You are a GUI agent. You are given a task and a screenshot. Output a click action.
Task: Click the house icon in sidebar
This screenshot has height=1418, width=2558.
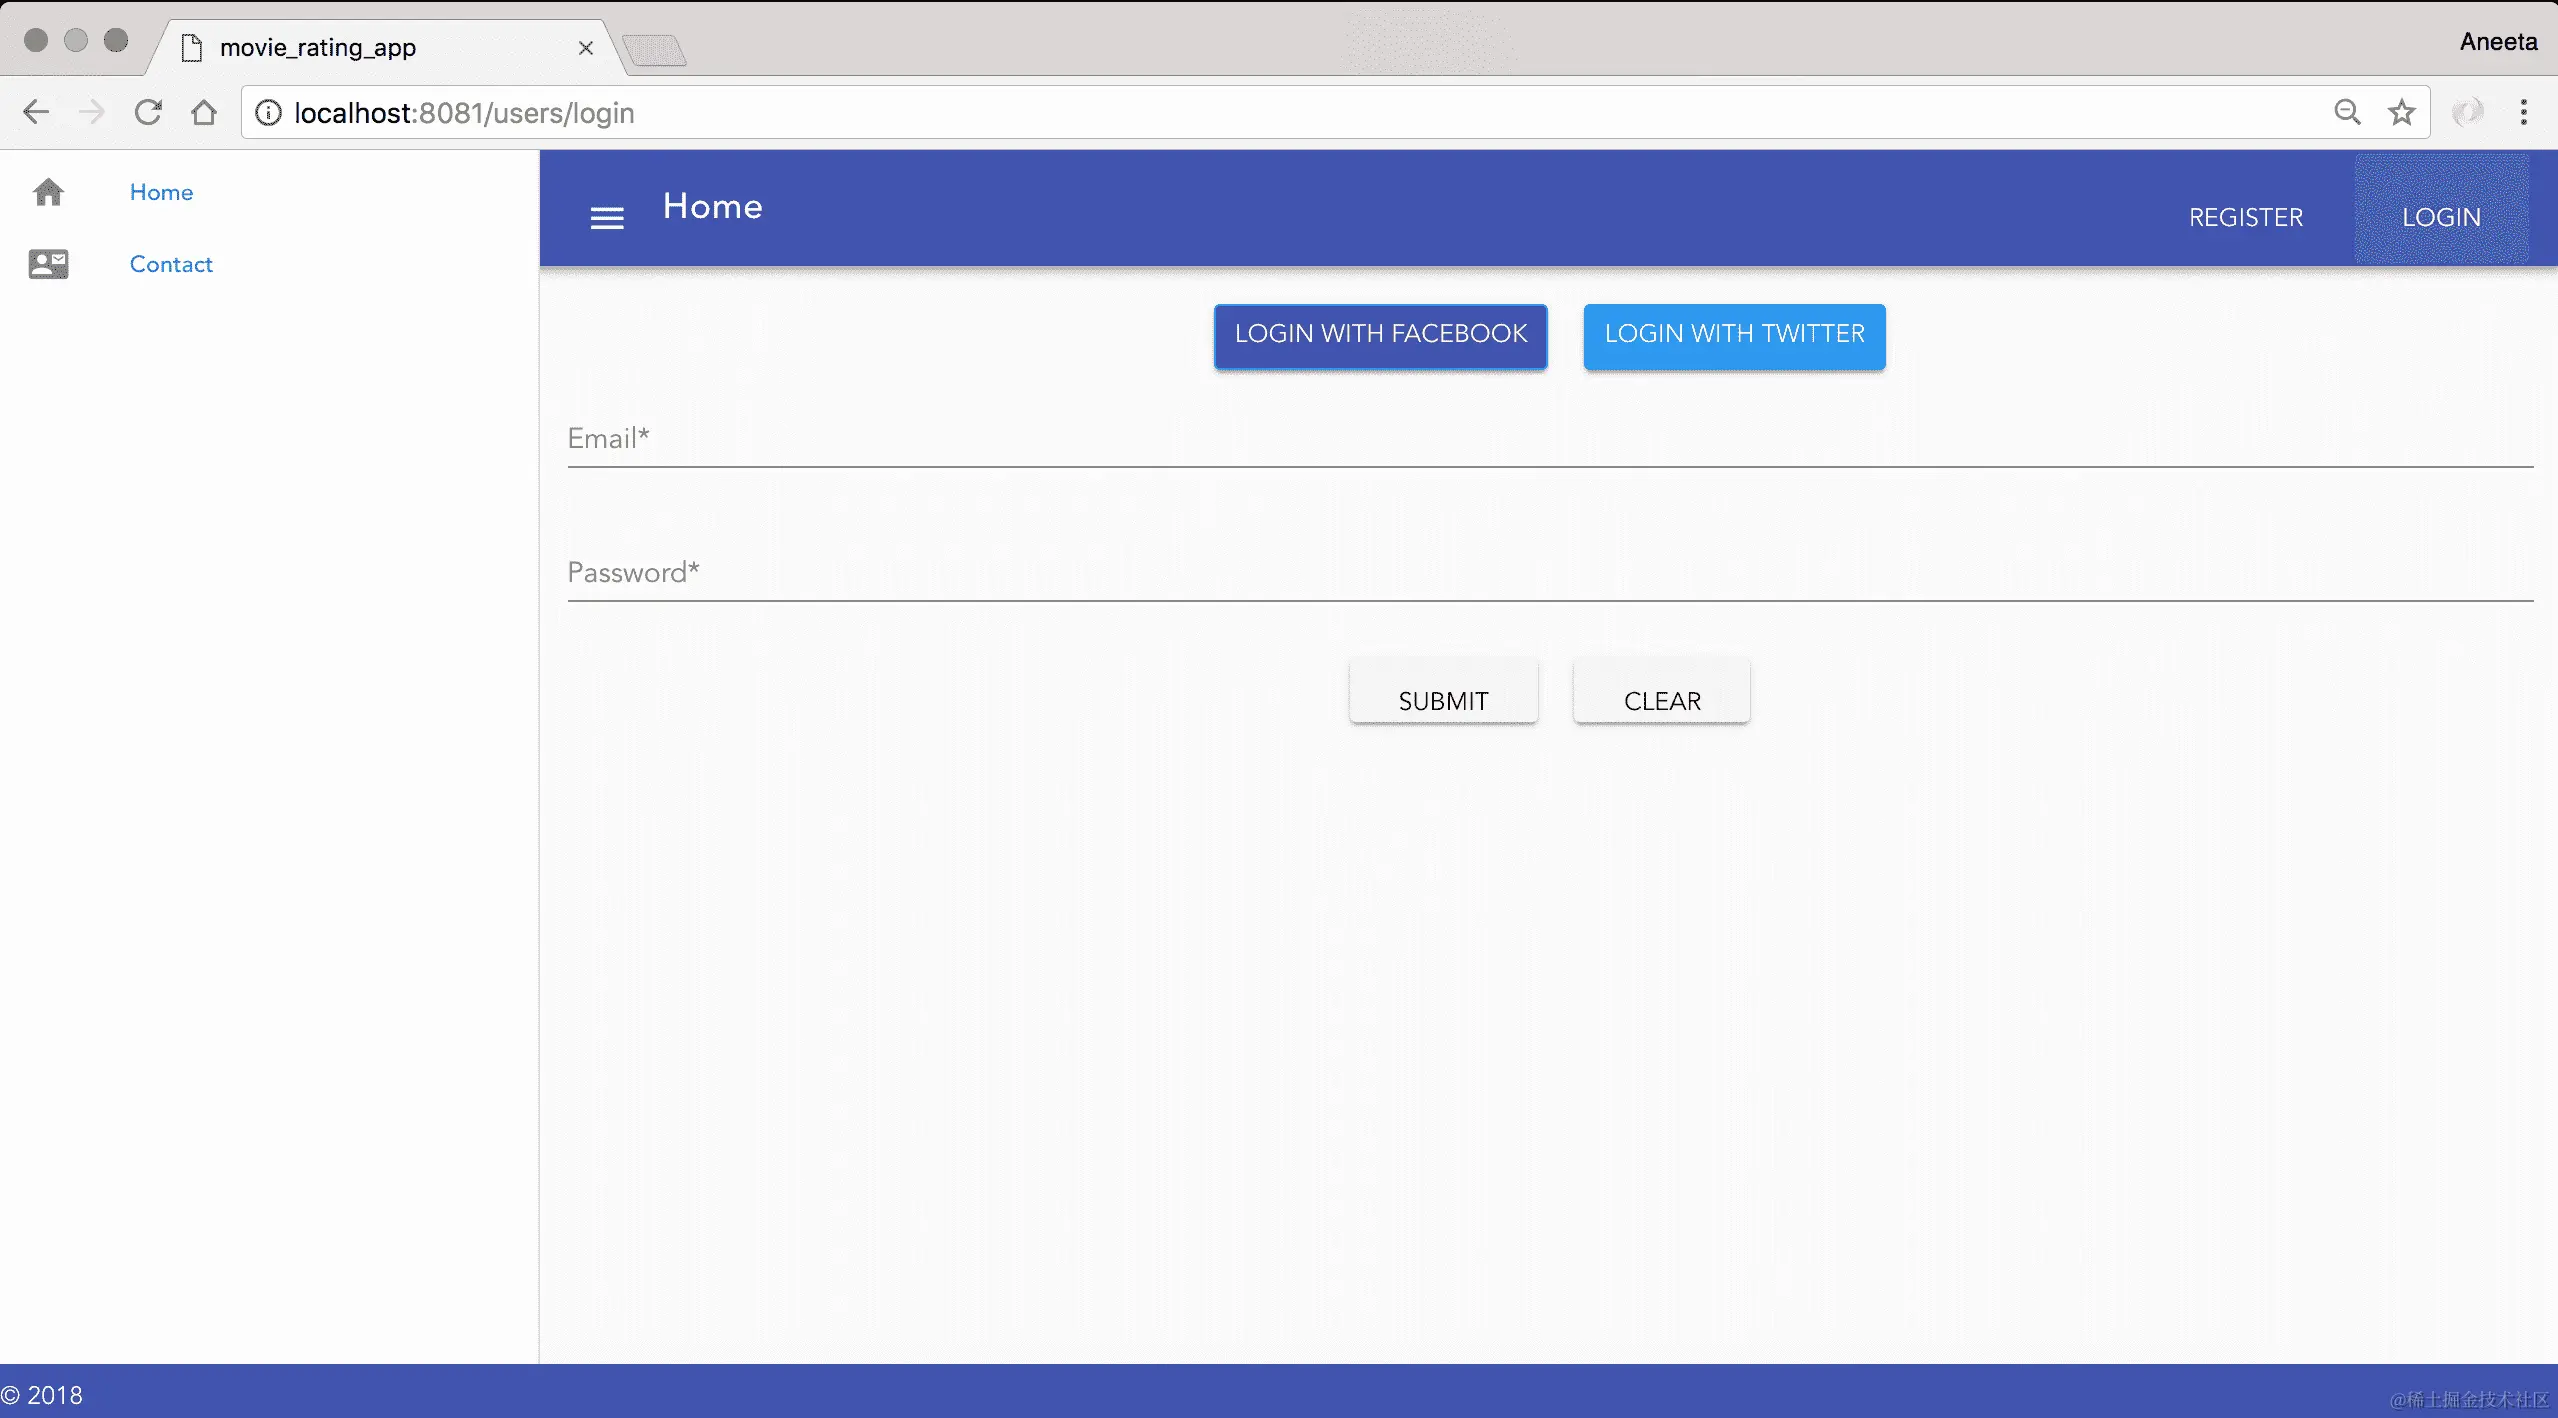click(x=48, y=192)
